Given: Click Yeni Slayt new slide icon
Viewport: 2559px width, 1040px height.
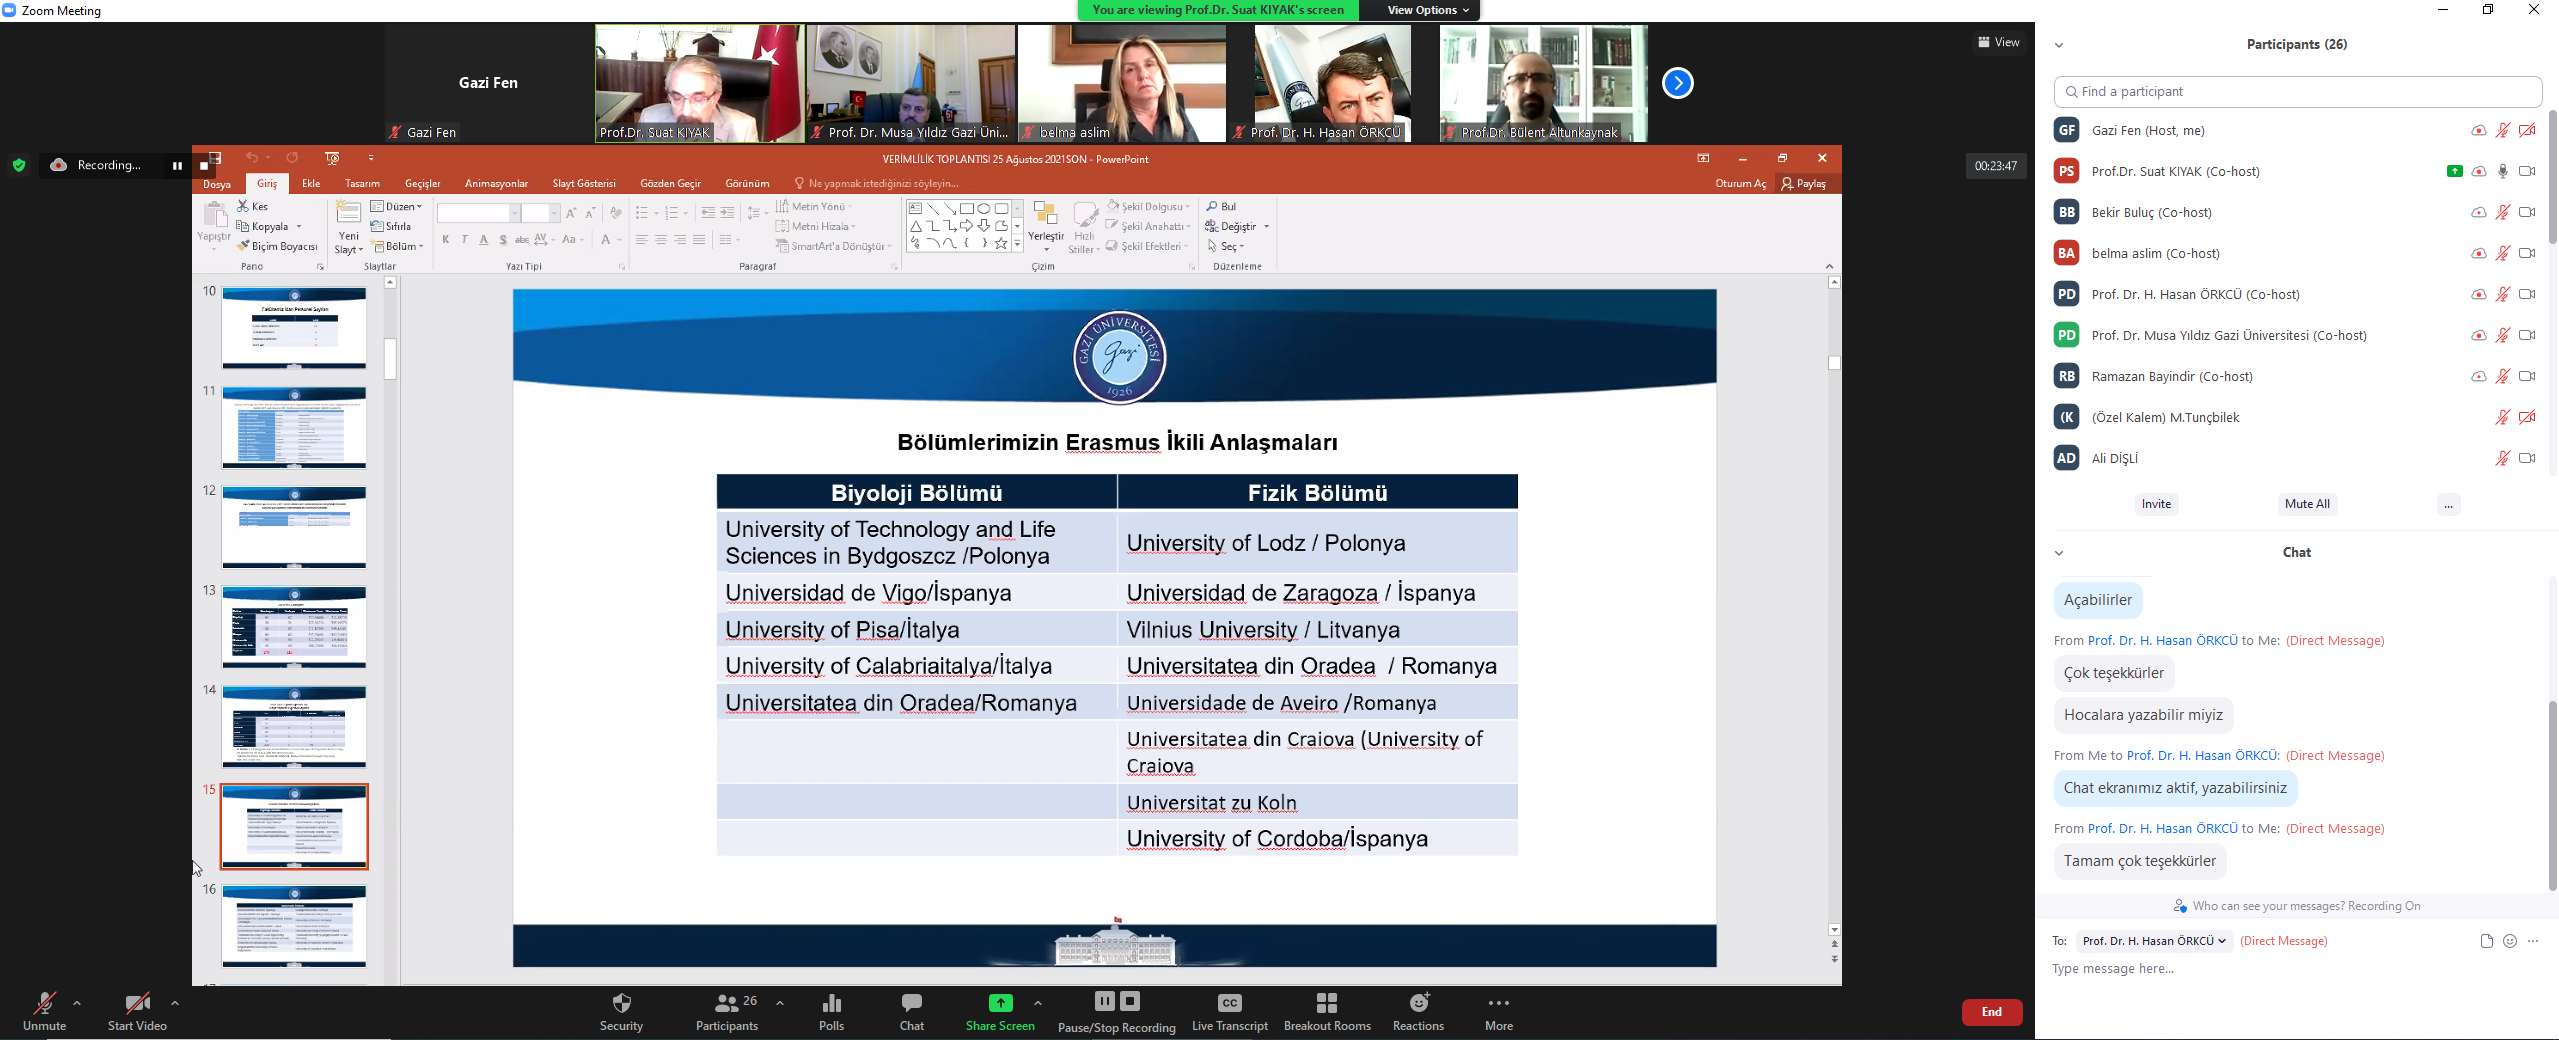Looking at the screenshot, I should click(348, 212).
